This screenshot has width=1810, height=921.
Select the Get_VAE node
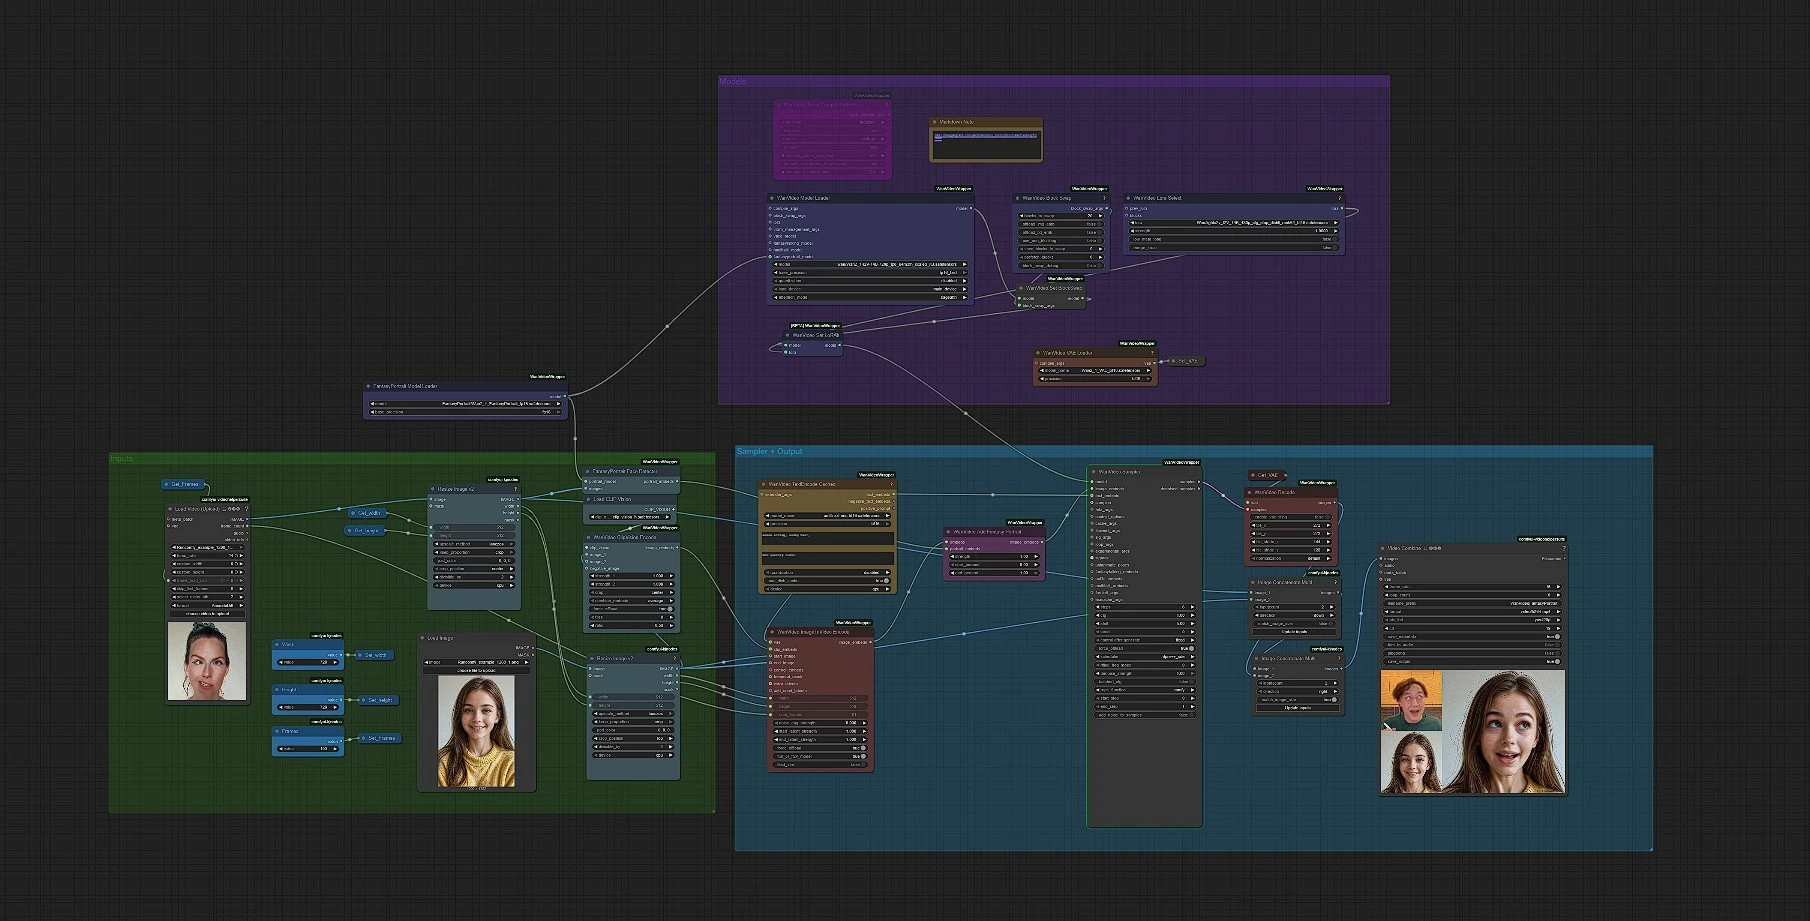coord(1266,475)
